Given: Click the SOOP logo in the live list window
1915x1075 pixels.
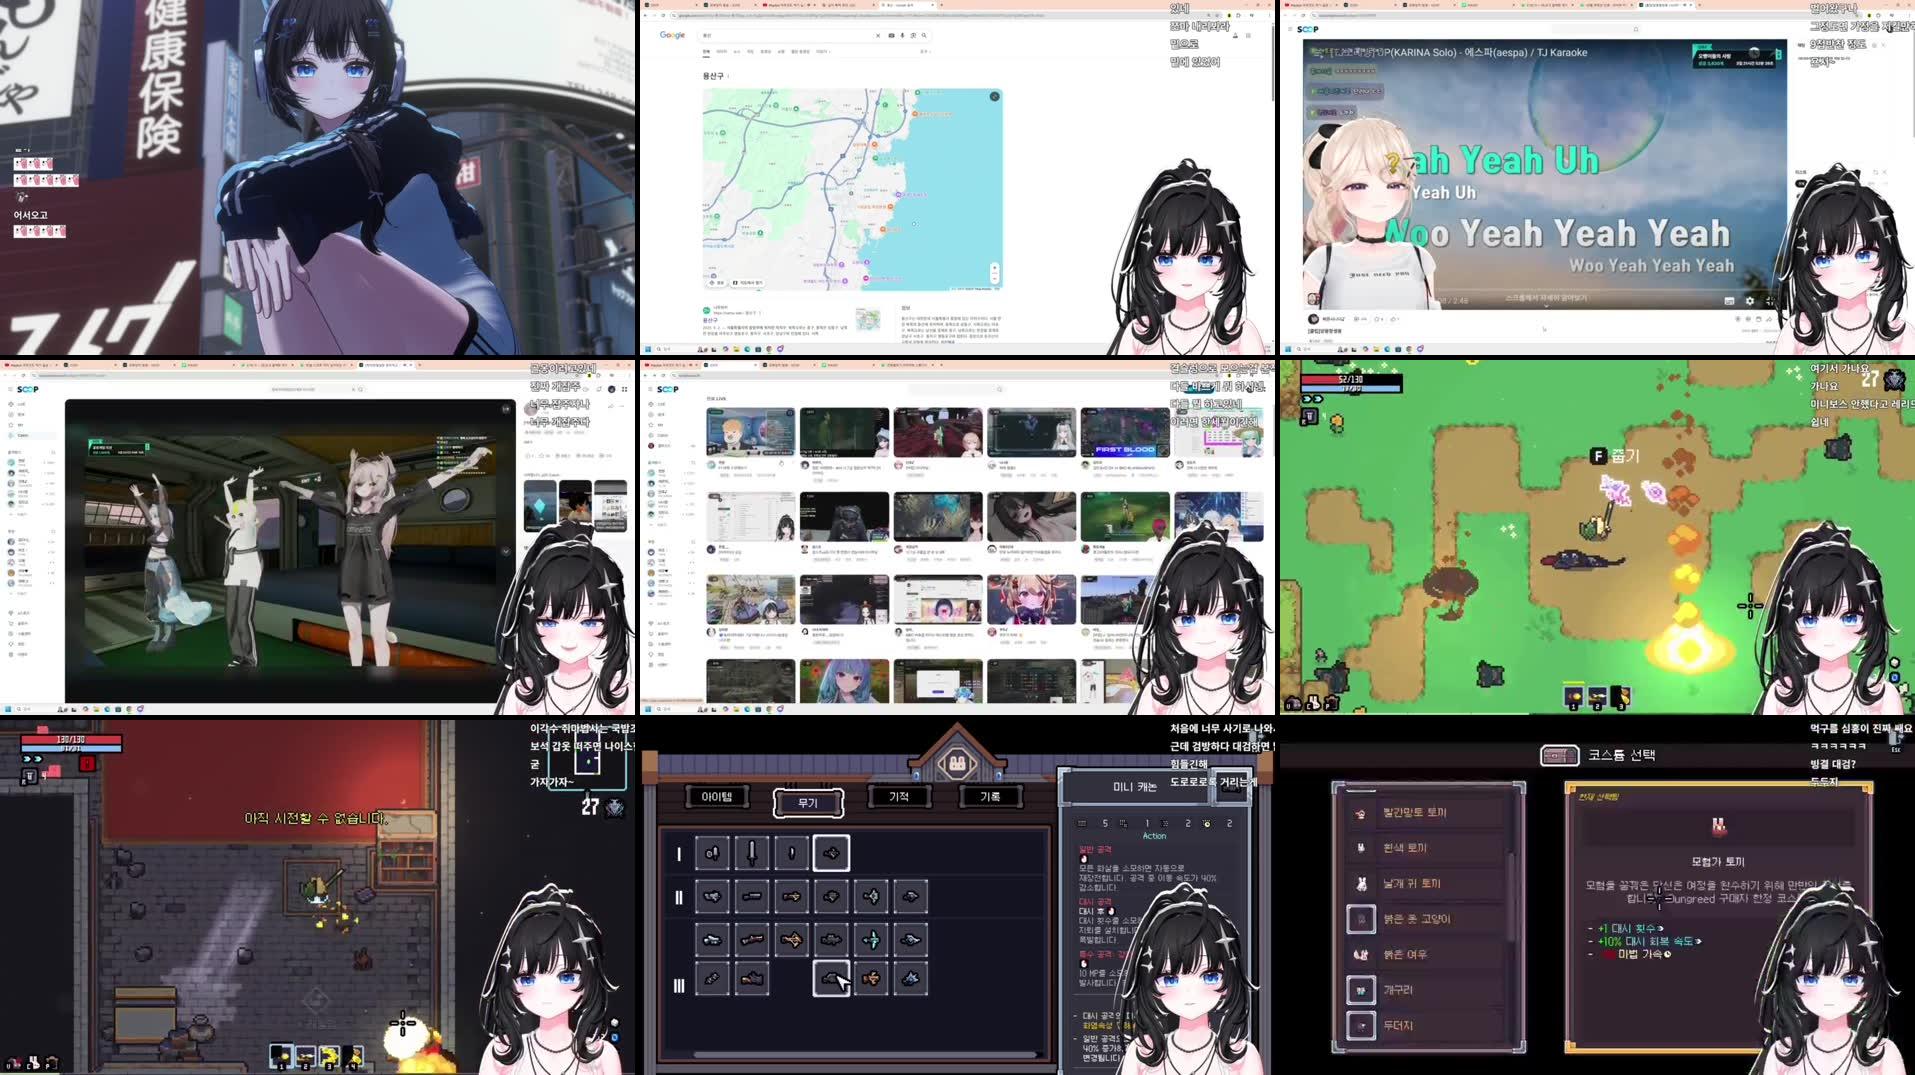Looking at the screenshot, I should click(667, 389).
